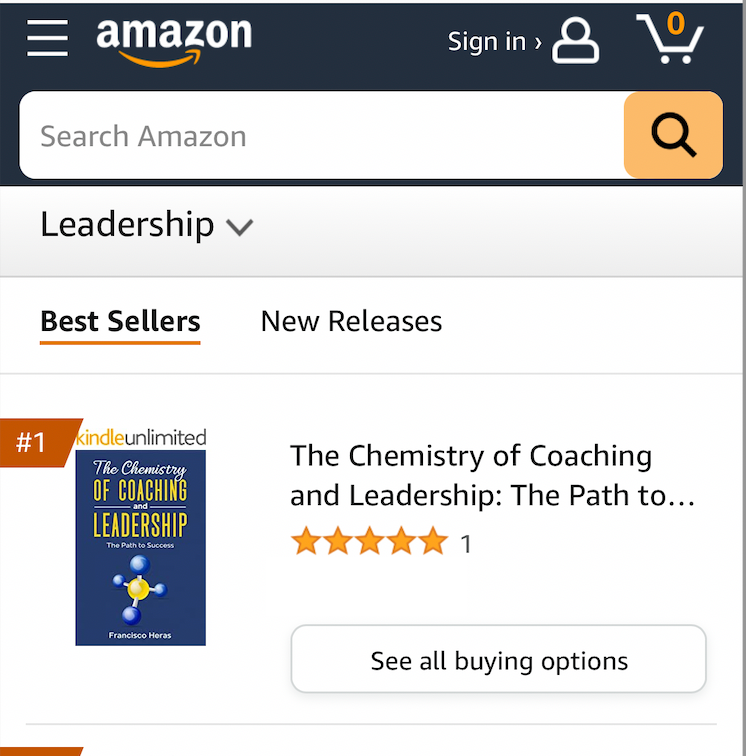The width and height of the screenshot is (746, 756).
Task: Open The Chemistry of Coaching title link
Action: [x=492, y=476]
